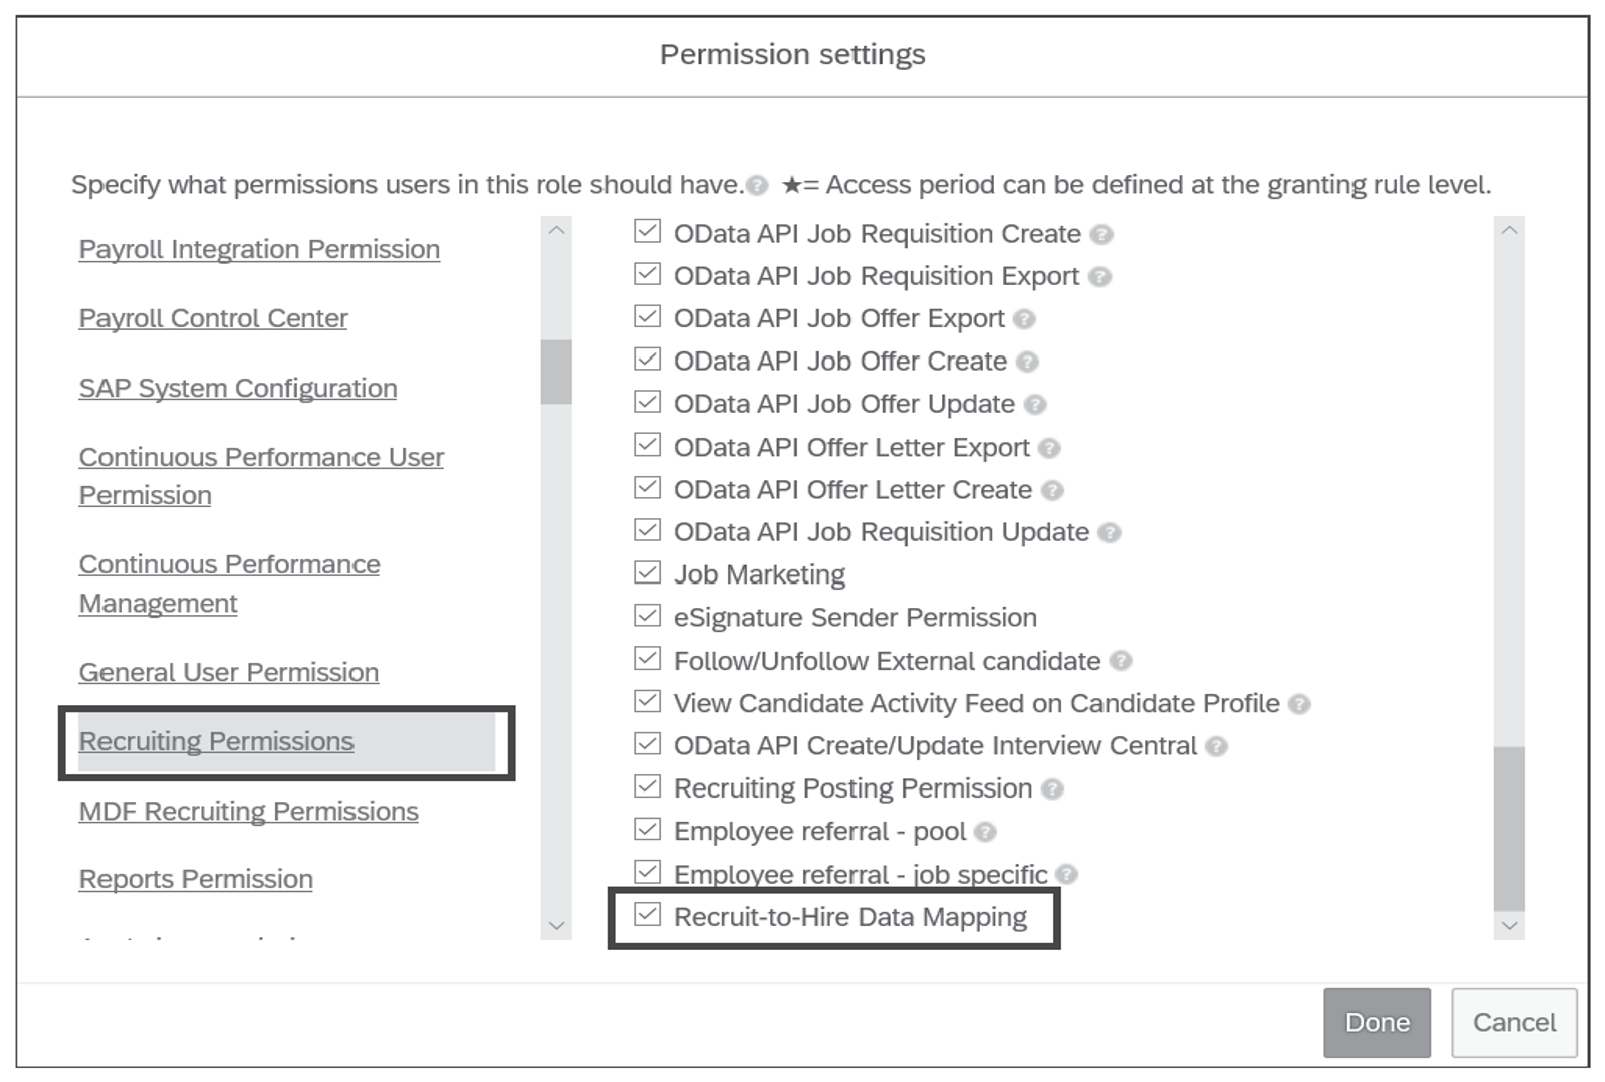1605x1082 pixels.
Task: Click the Cancel button
Action: (x=1513, y=1023)
